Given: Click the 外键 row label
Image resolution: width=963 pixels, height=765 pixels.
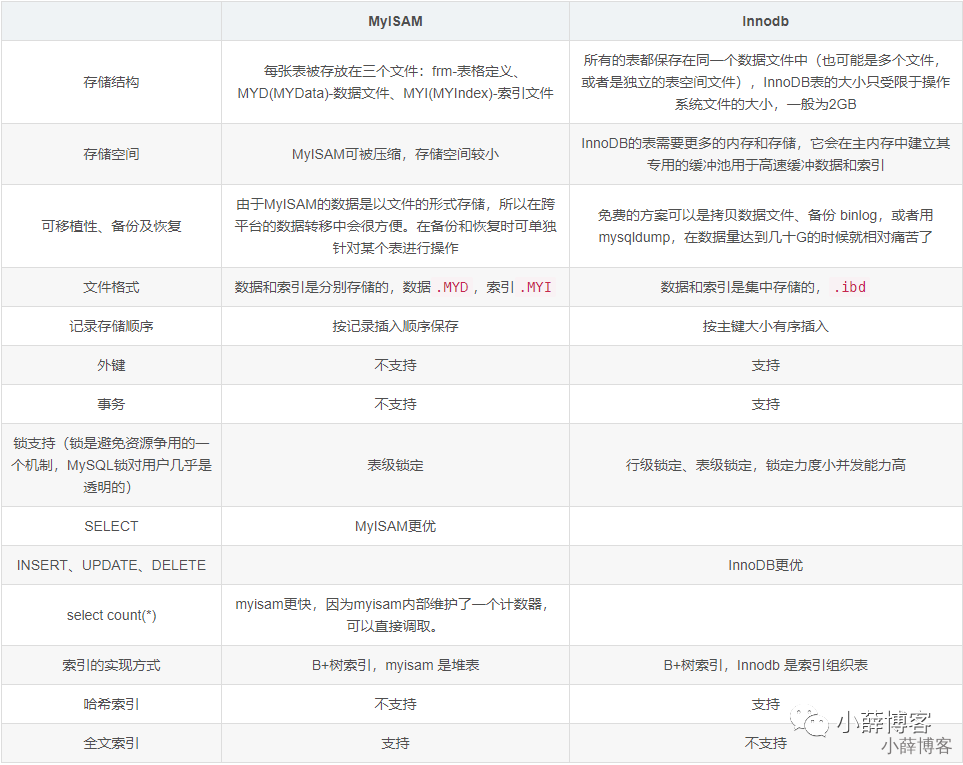Looking at the screenshot, I should (111, 365).
